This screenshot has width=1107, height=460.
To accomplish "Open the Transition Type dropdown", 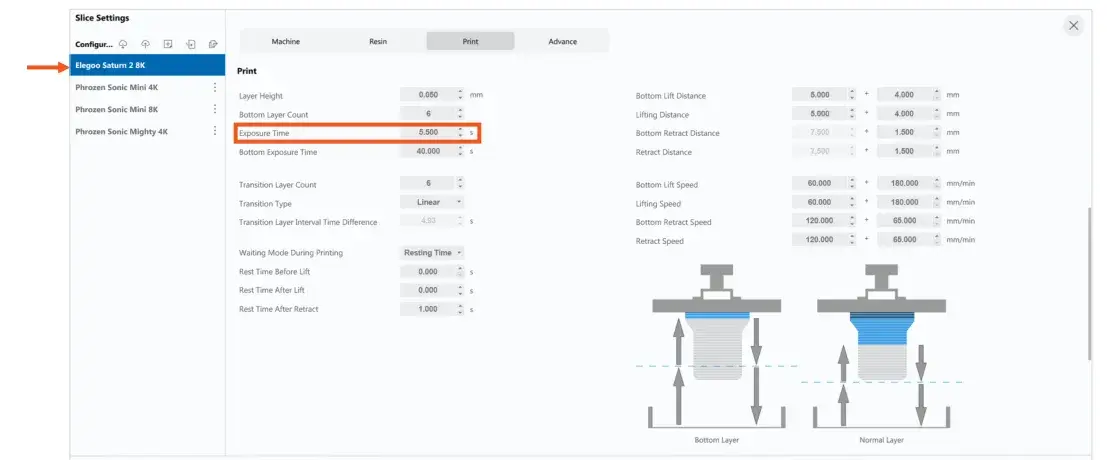I will point(432,202).
